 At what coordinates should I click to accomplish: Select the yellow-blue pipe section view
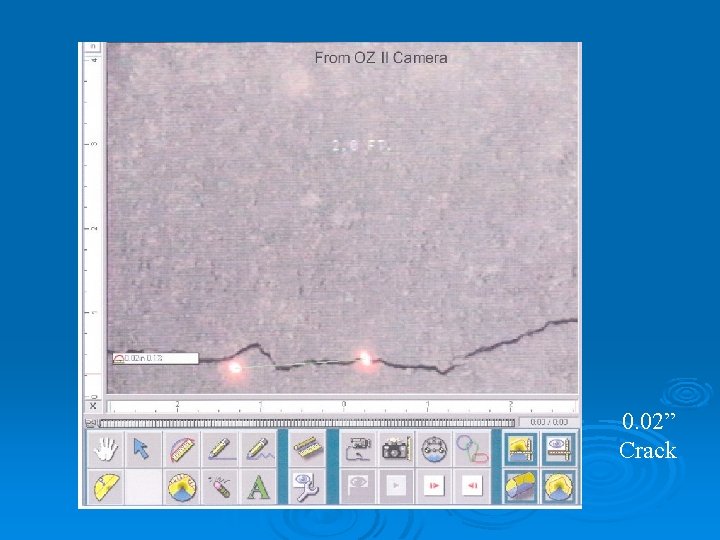[521, 487]
